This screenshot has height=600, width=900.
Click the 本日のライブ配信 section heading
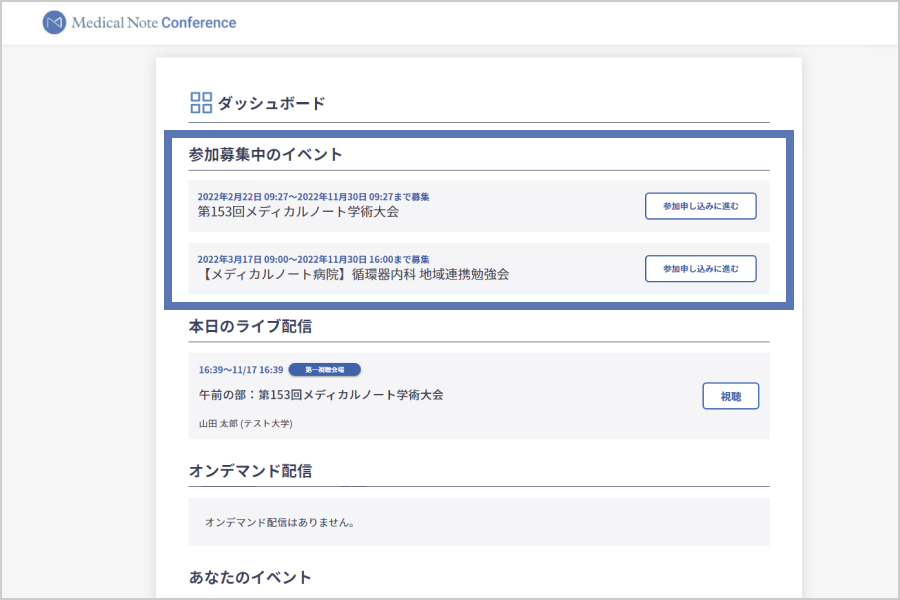pos(250,326)
